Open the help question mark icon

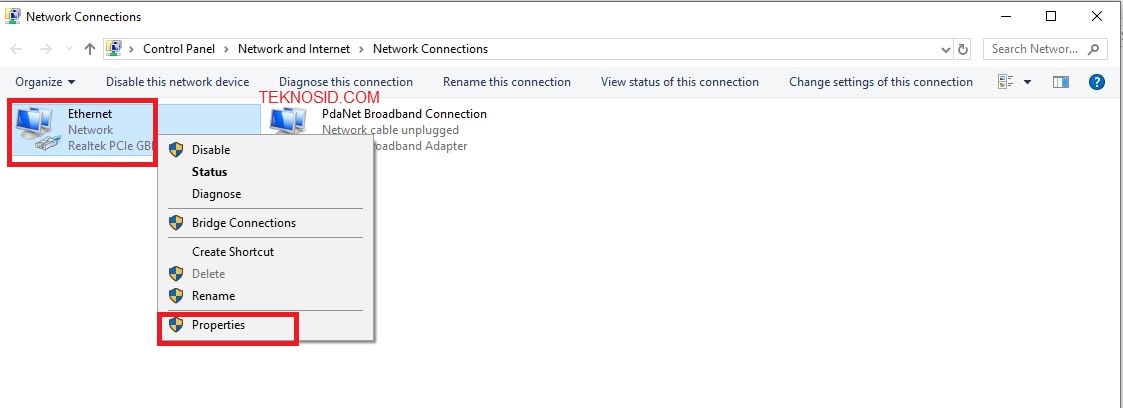click(1097, 82)
